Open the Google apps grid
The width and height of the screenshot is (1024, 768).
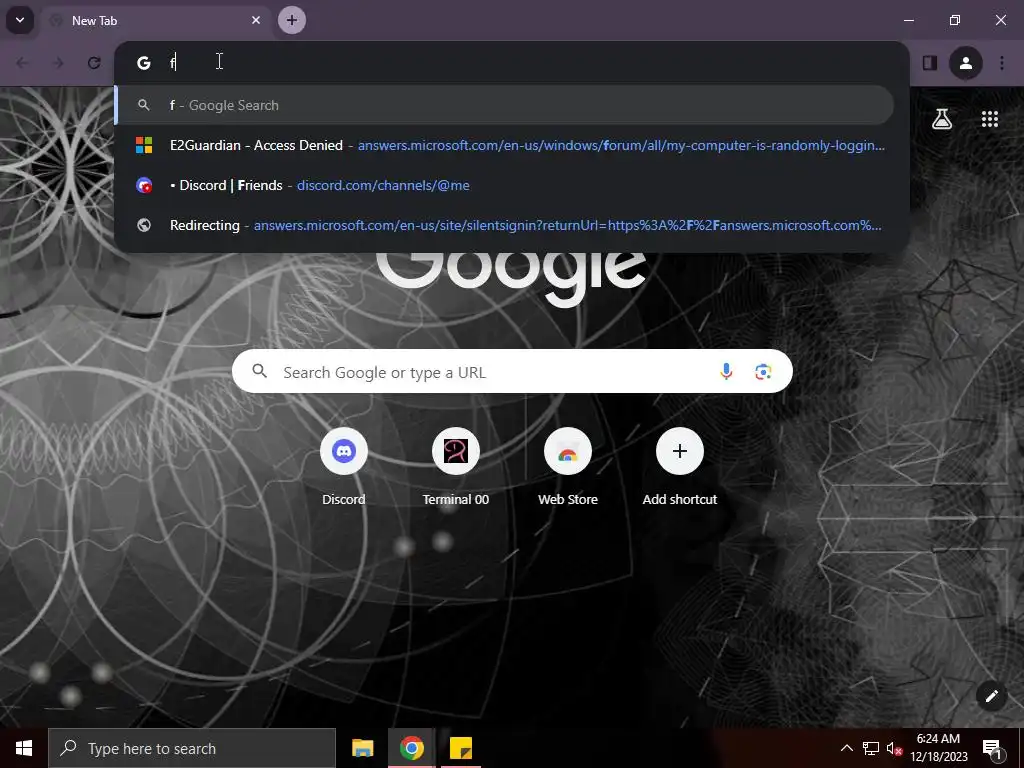pyautogui.click(x=990, y=119)
